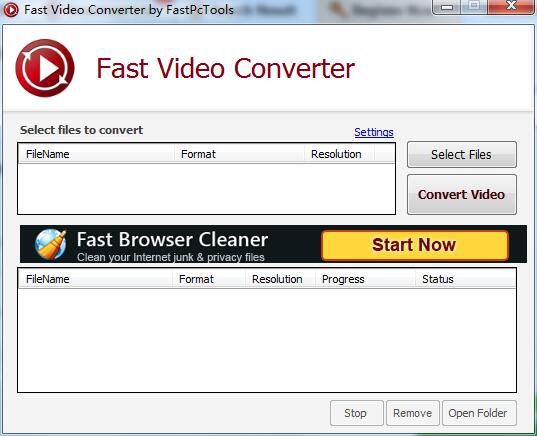
Task: Click the maximize window button
Action: pyautogui.click(x=474, y=6)
